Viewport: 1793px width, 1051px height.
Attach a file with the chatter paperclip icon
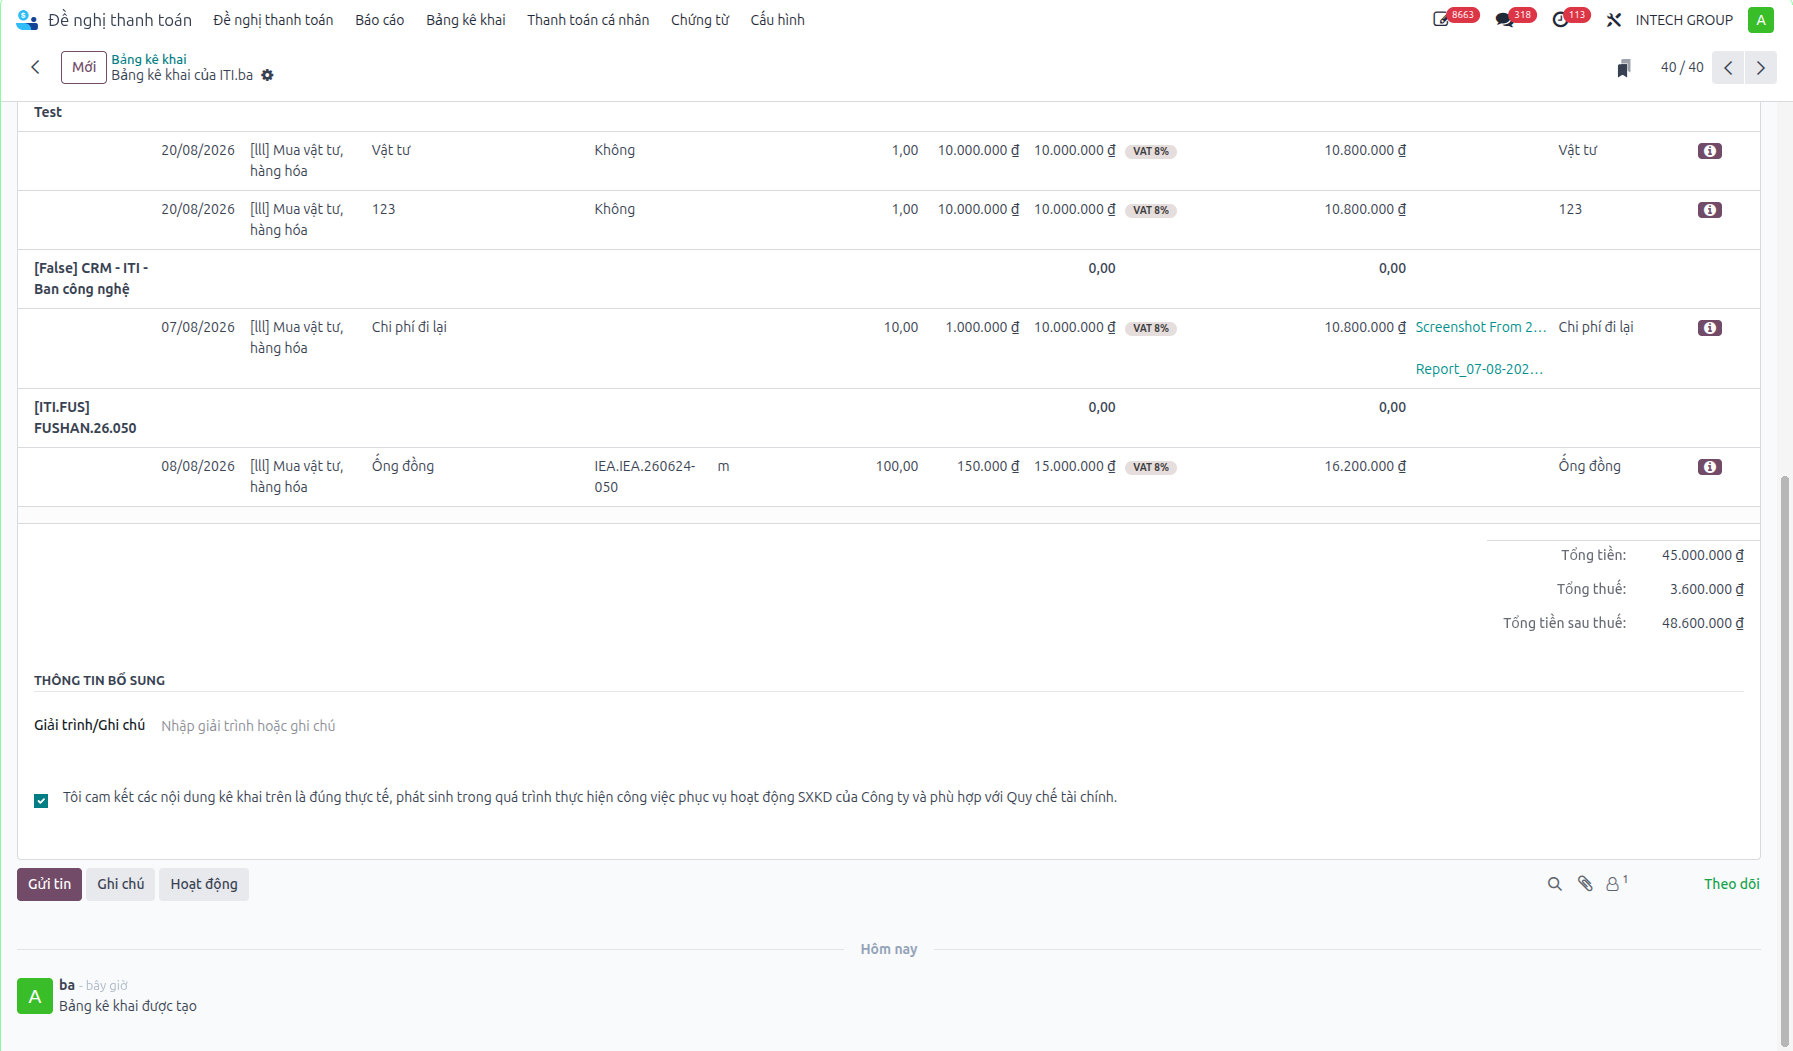point(1585,884)
